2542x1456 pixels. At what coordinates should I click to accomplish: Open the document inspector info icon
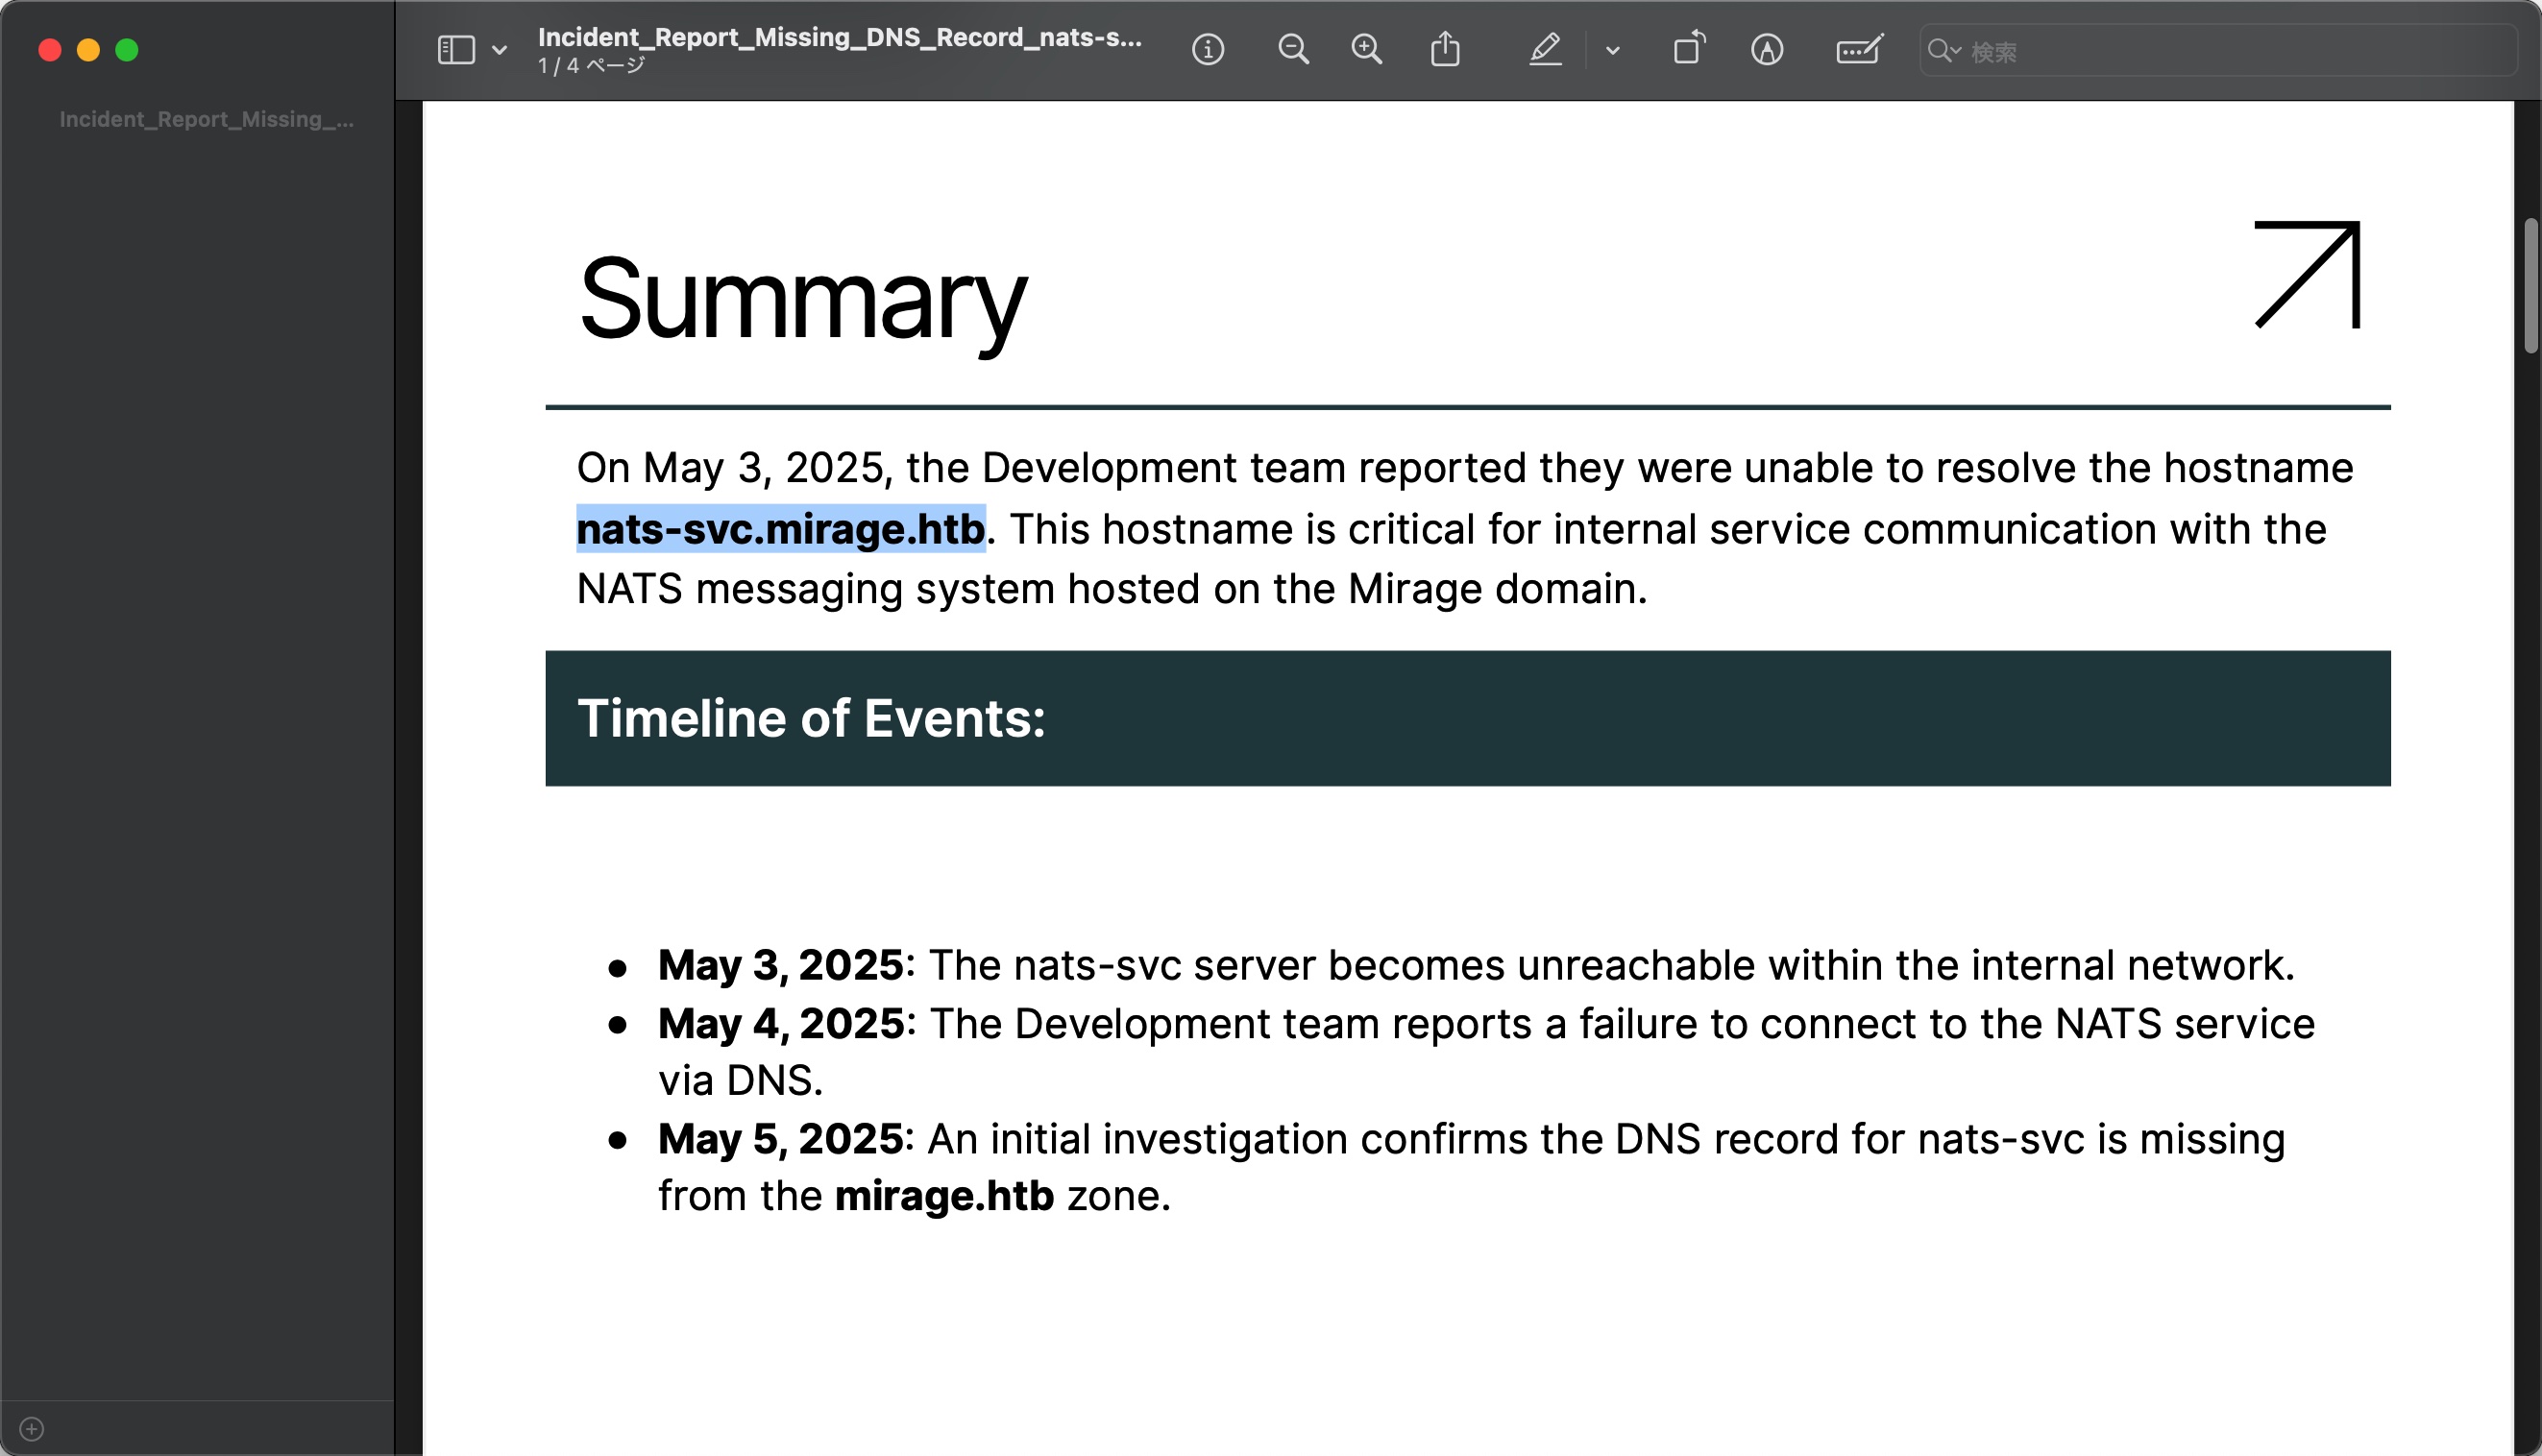click(1207, 50)
